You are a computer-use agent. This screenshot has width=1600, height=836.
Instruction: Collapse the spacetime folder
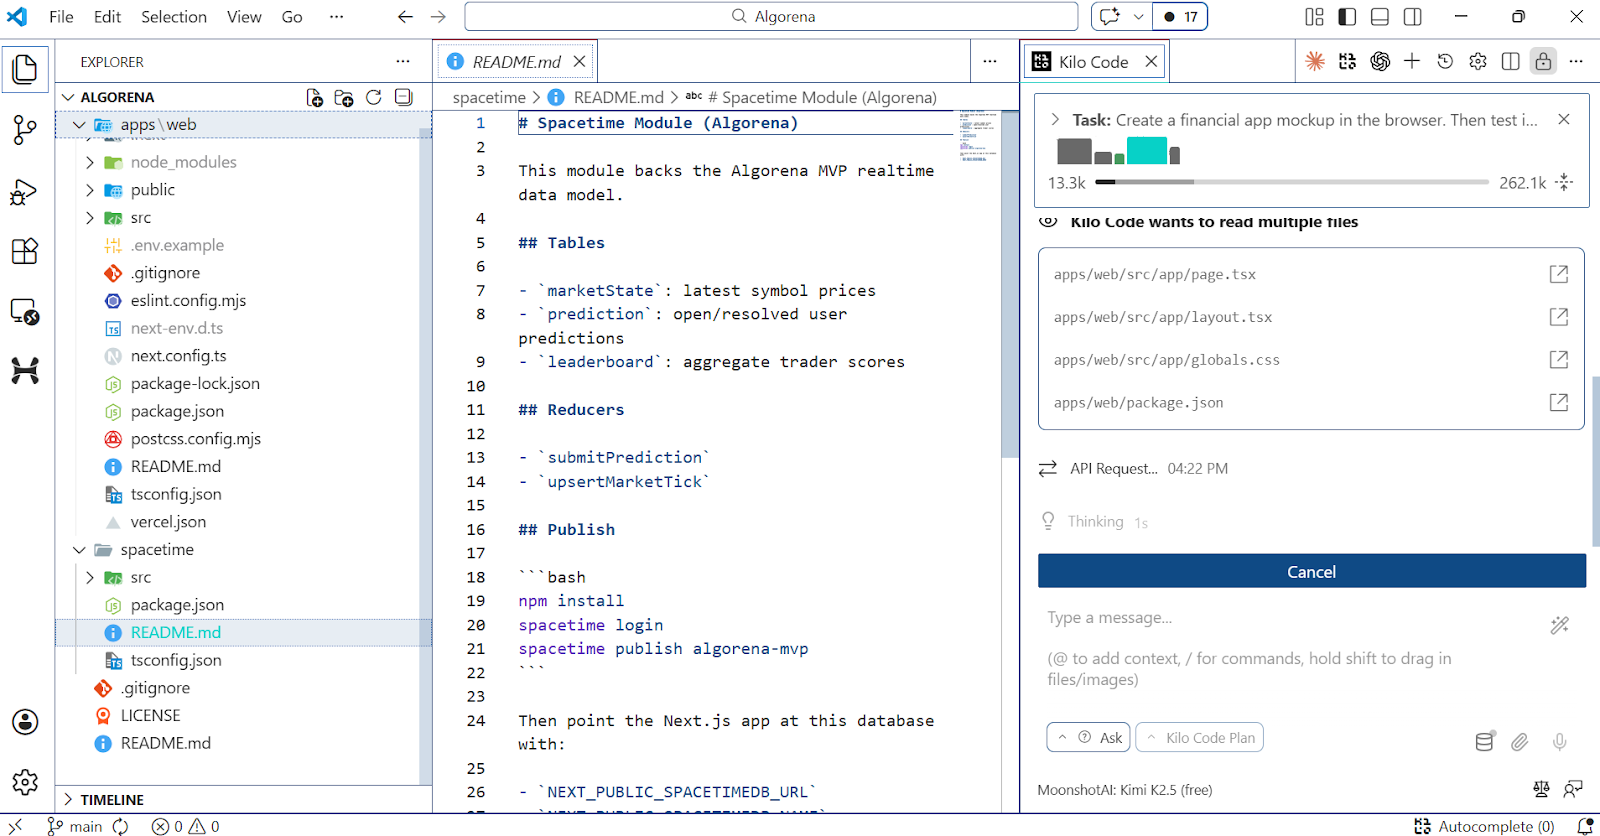tap(80, 550)
